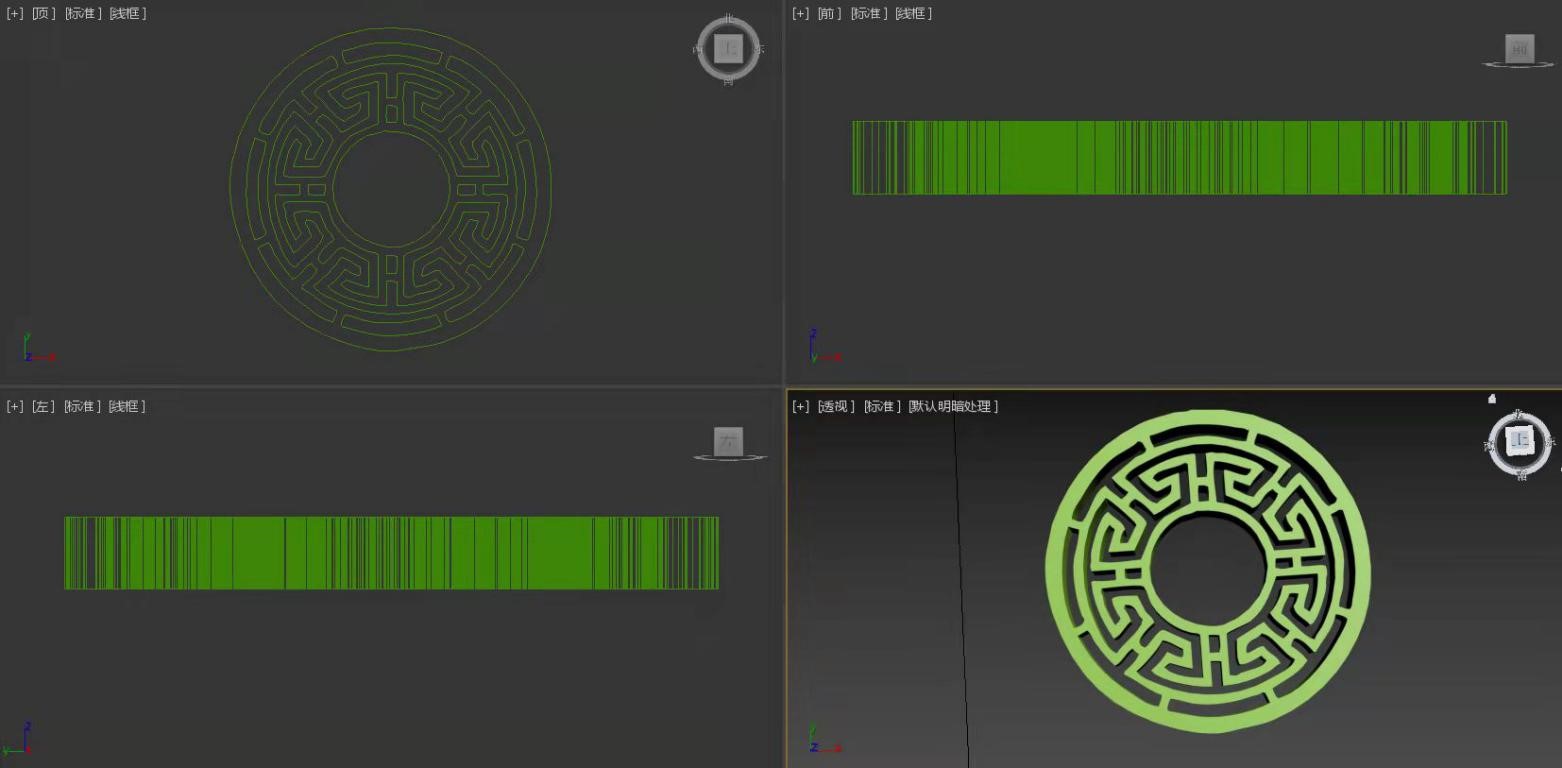Click the [默认明暗处理] shading label
Image resolution: width=1562 pixels, height=768 pixels.
(953, 406)
